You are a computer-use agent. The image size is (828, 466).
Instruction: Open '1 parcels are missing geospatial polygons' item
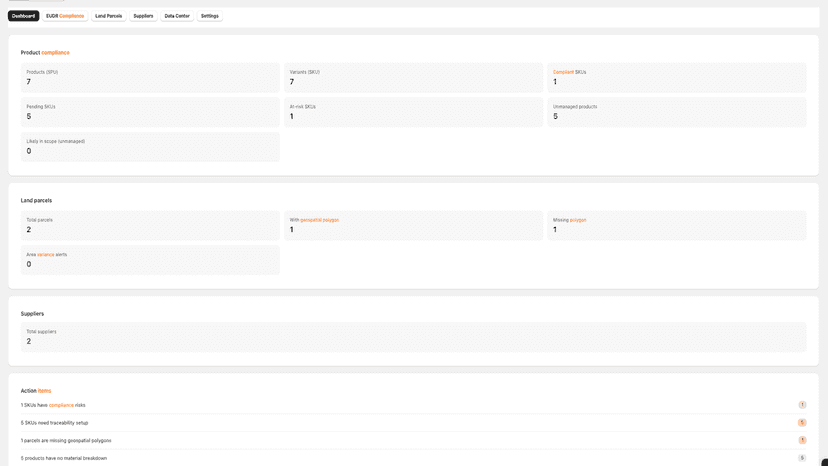(x=413, y=440)
